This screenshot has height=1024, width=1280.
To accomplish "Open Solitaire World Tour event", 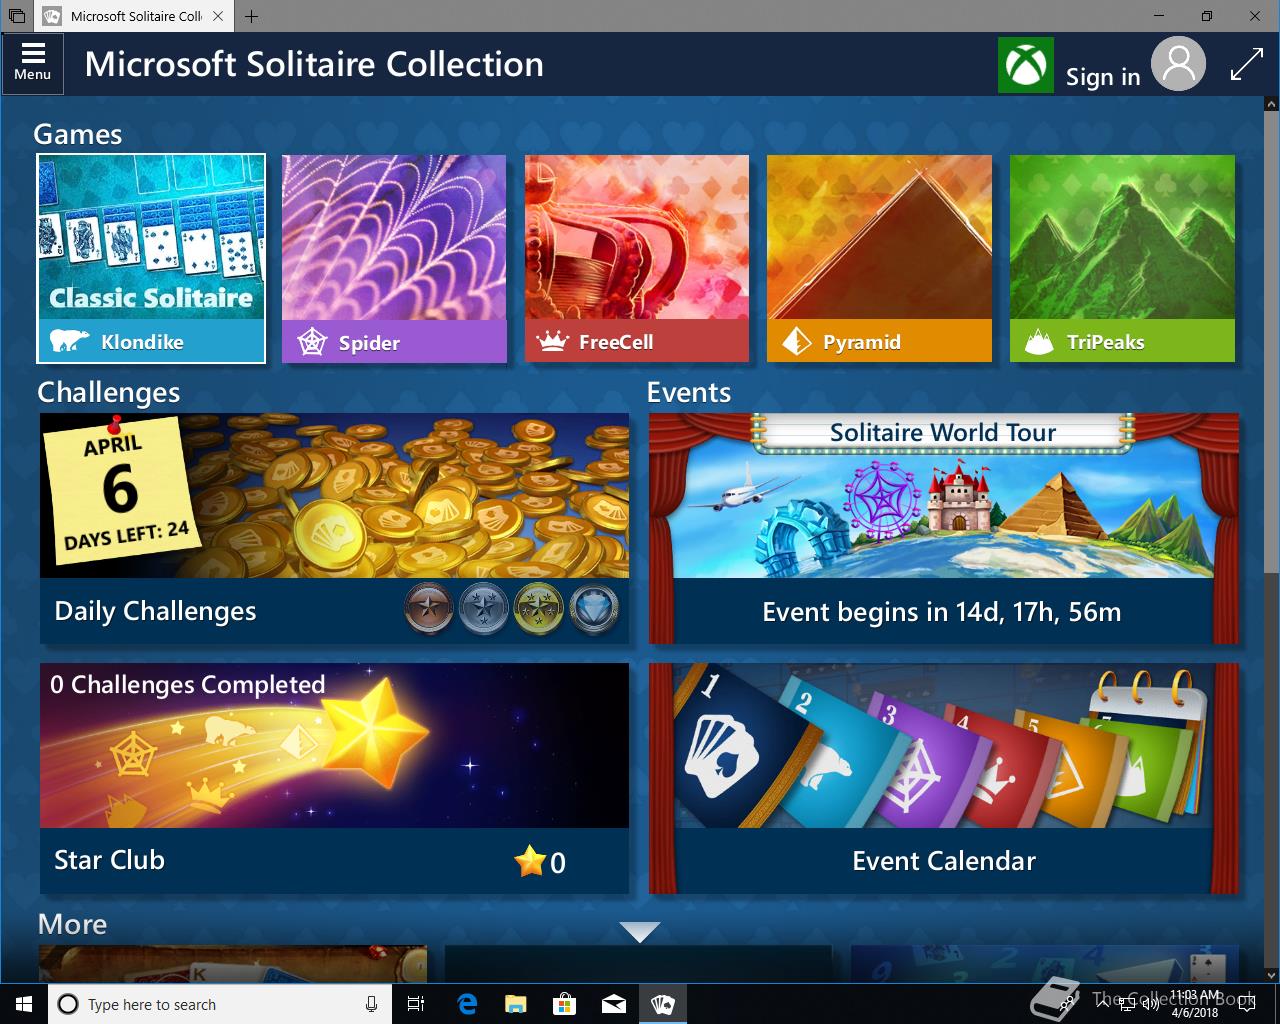I will point(943,528).
